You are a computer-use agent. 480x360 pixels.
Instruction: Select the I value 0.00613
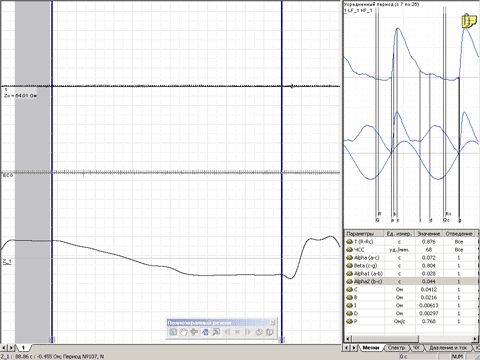429,305
